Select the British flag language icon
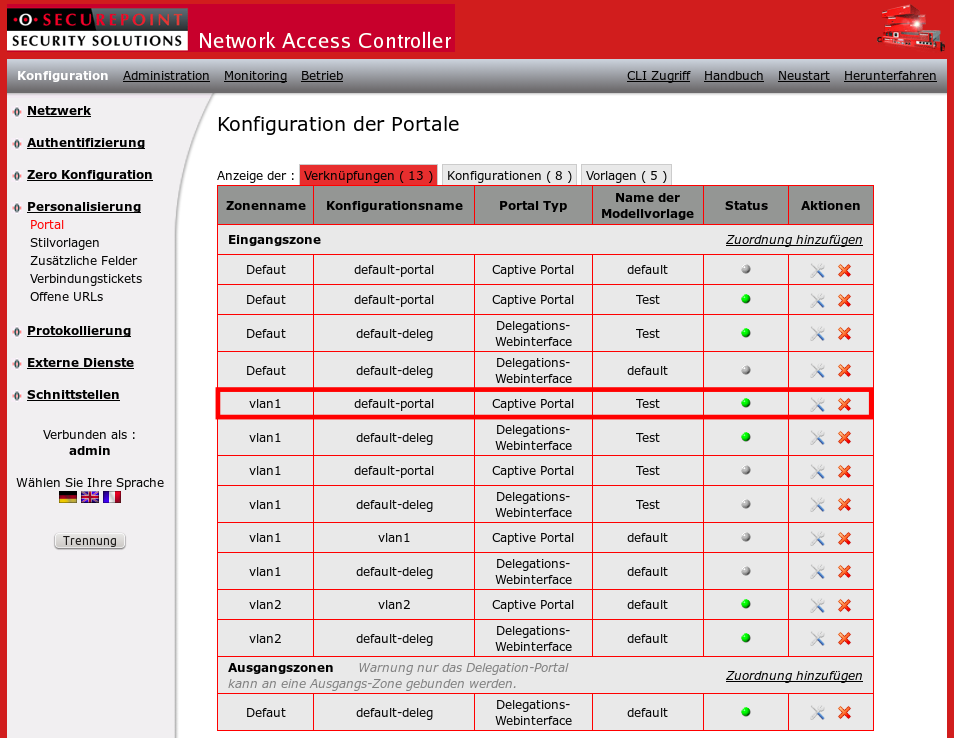The width and height of the screenshot is (954, 738). [89, 496]
